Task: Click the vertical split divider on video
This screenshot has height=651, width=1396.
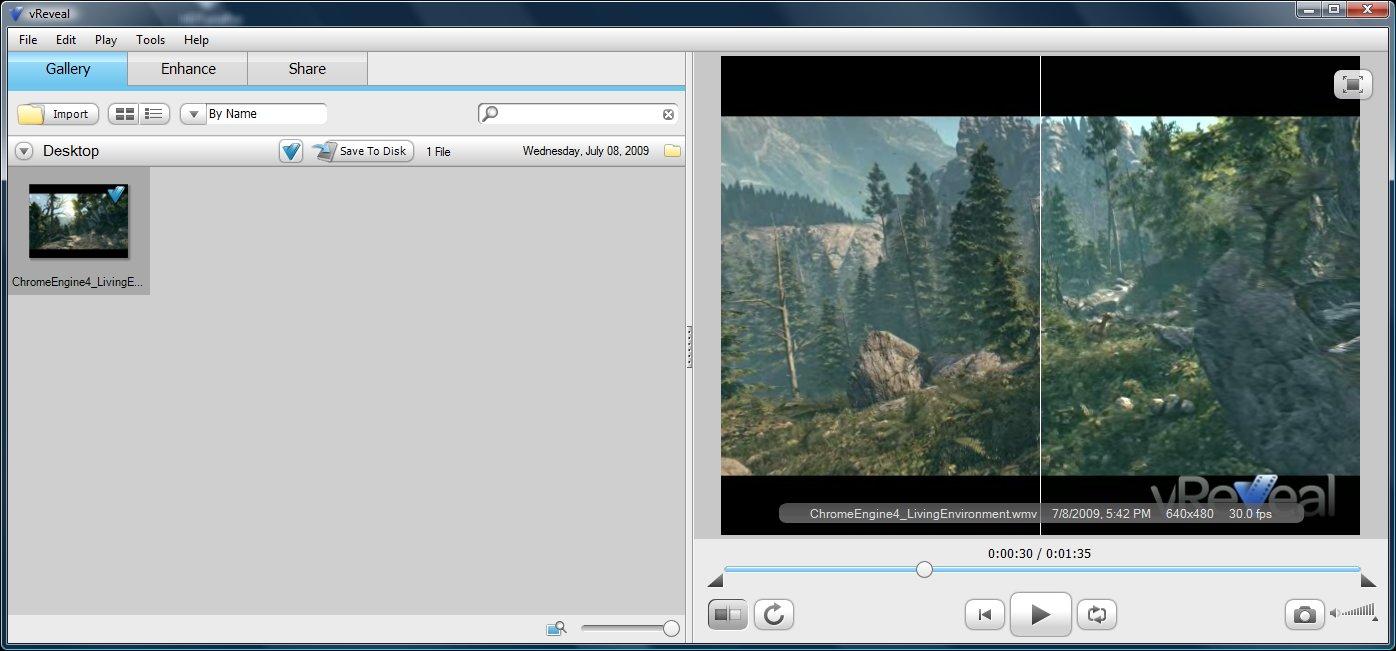Action: coord(1040,295)
